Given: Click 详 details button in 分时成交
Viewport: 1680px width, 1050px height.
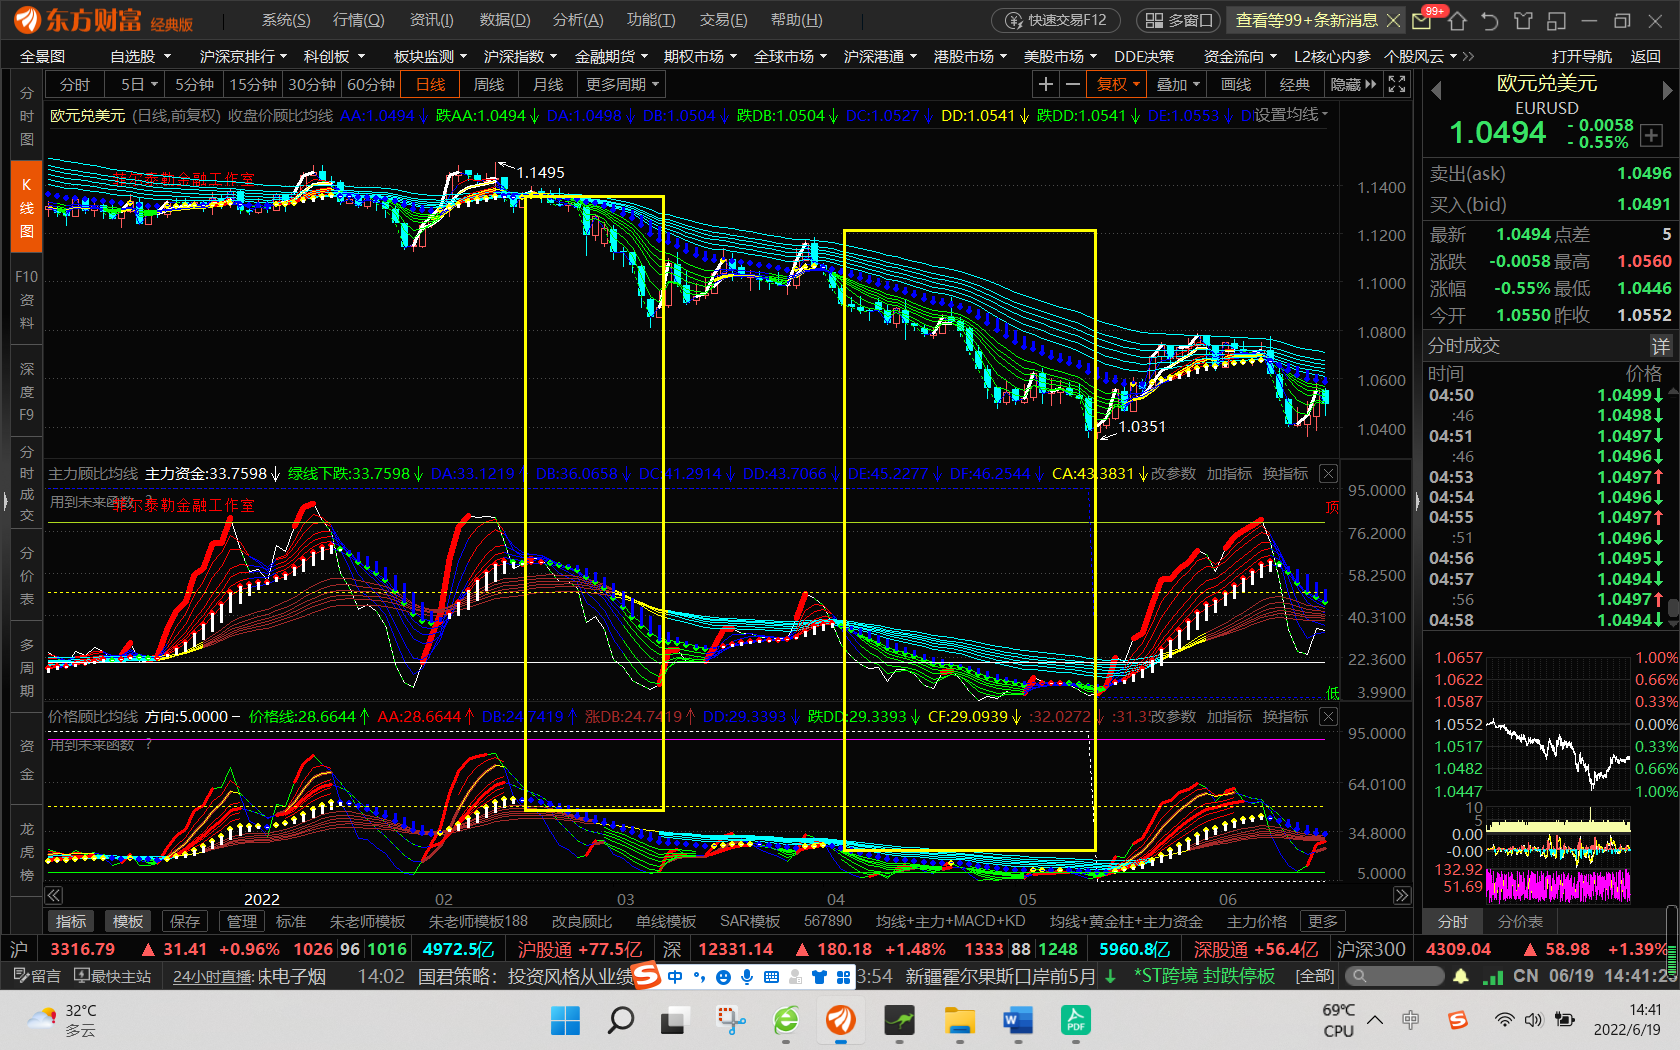Looking at the screenshot, I should coord(1661,346).
